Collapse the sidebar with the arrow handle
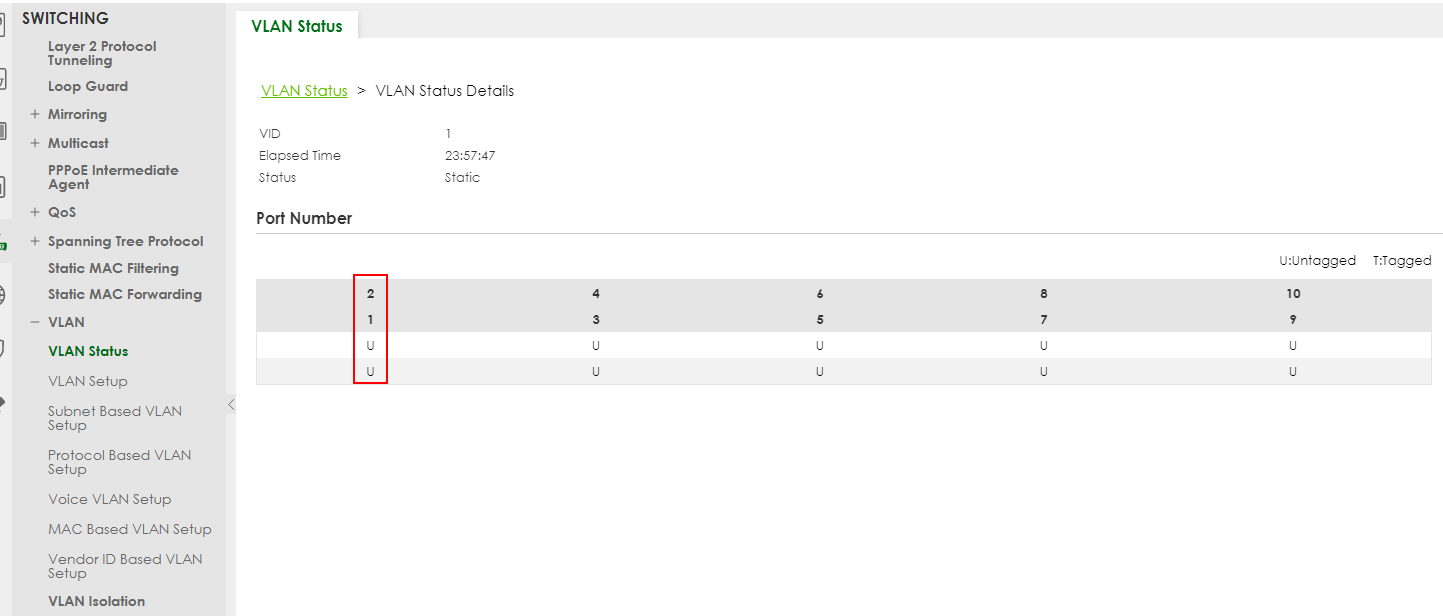Viewport: 1443px width, 616px height. point(231,404)
